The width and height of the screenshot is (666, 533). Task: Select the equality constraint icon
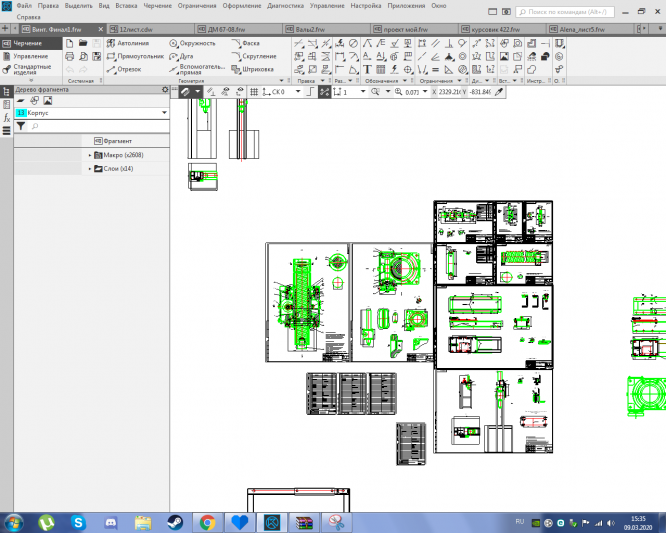pos(435,69)
